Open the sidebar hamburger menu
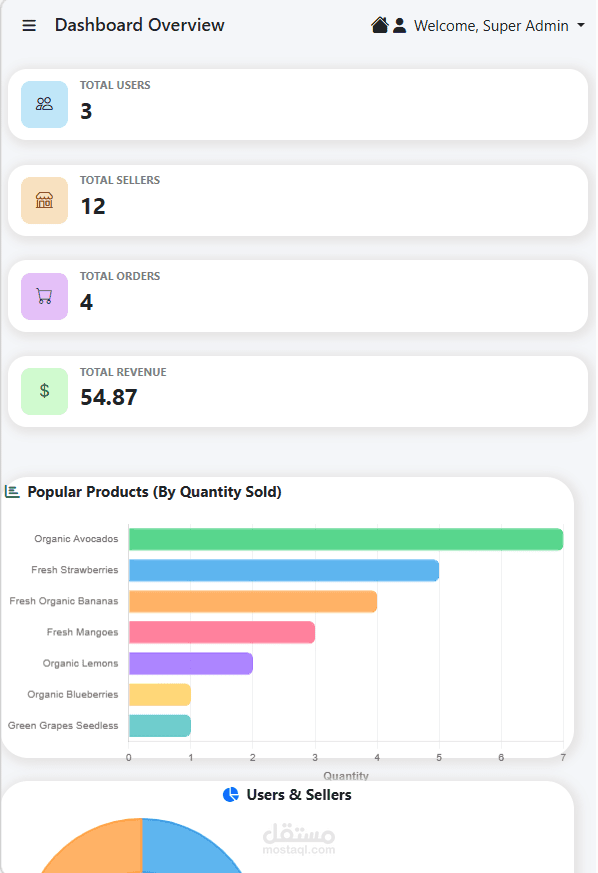Viewport: 598px width, 873px height. click(29, 26)
